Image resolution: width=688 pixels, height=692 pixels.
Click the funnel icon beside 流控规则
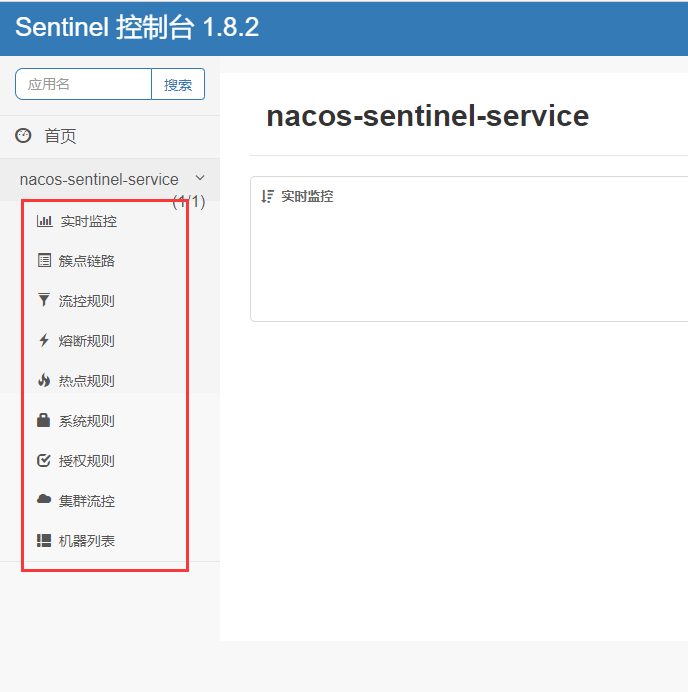pyautogui.click(x=44, y=300)
